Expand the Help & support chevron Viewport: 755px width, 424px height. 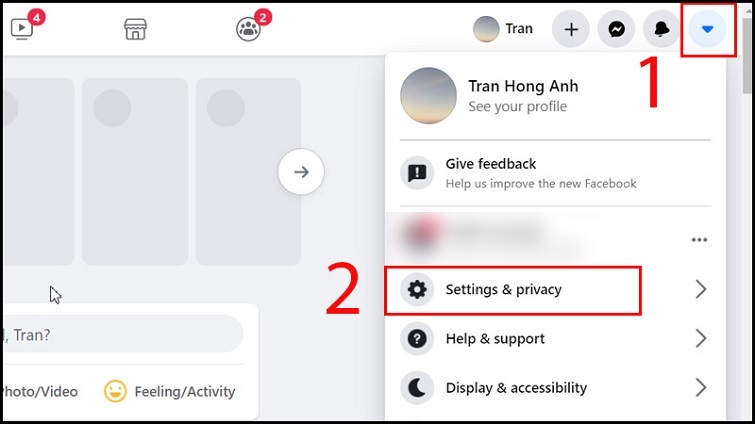(x=701, y=338)
